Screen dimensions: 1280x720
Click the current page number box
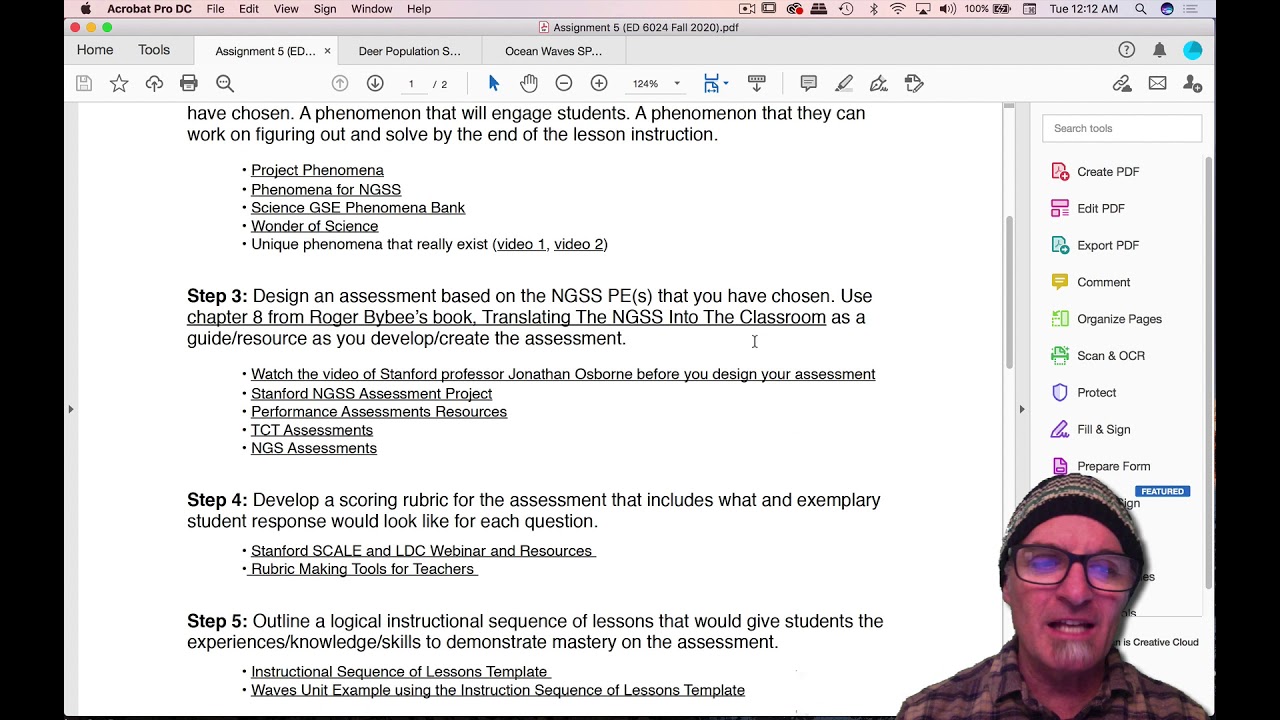tap(411, 84)
